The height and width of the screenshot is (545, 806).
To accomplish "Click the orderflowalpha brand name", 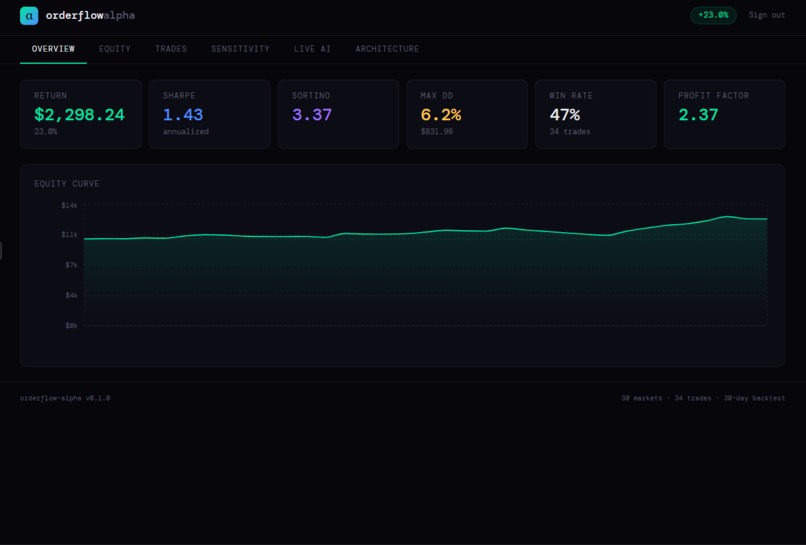I will 90,15.
